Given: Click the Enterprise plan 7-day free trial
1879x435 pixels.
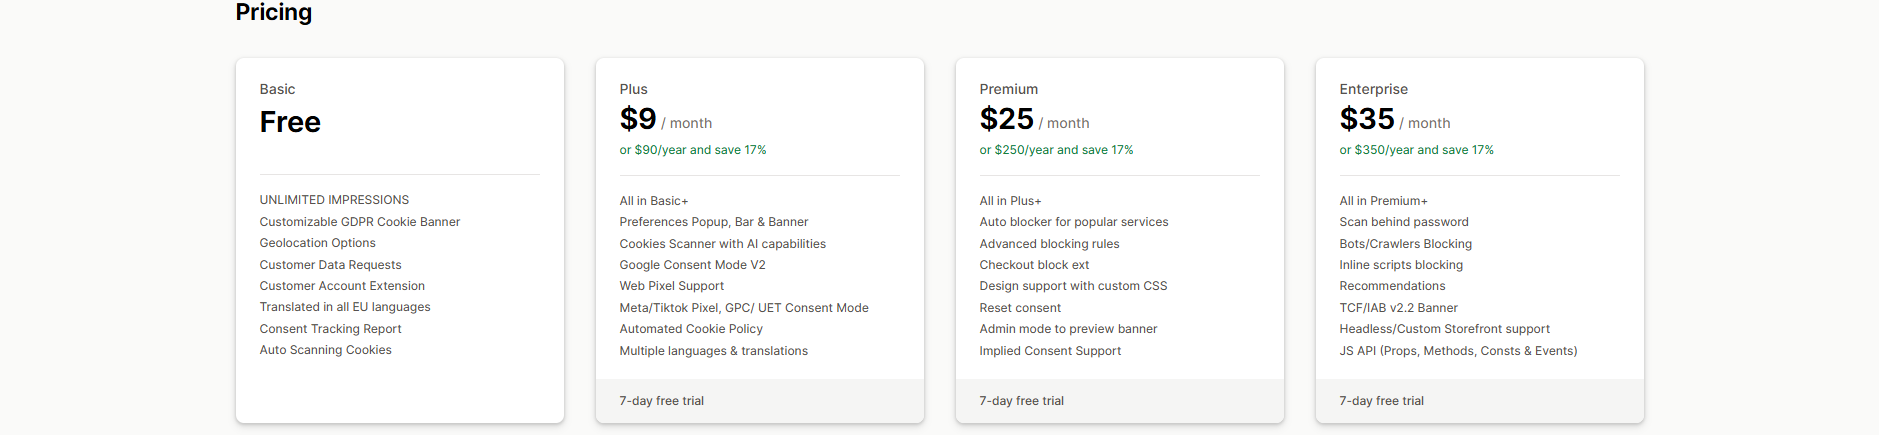Looking at the screenshot, I should [1381, 401].
